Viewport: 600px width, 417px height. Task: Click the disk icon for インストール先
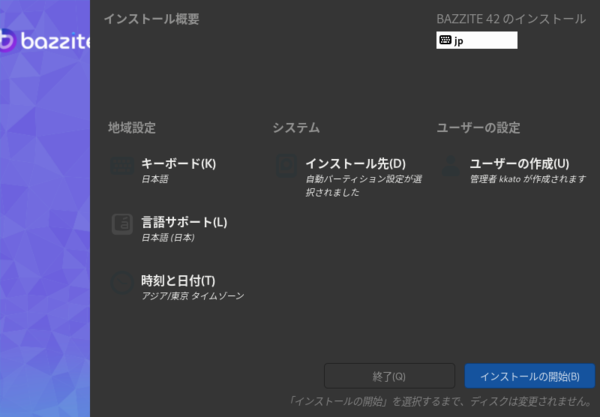pos(286,166)
